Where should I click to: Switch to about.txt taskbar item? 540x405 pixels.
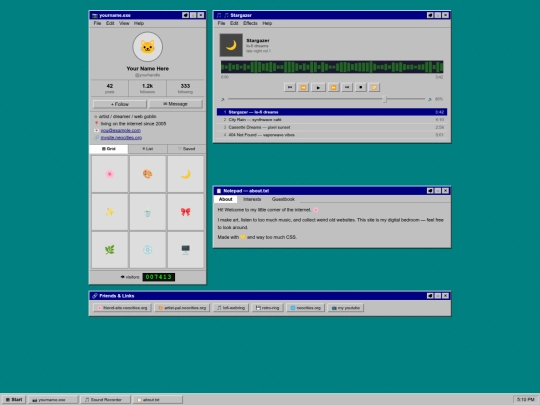(x=158, y=399)
